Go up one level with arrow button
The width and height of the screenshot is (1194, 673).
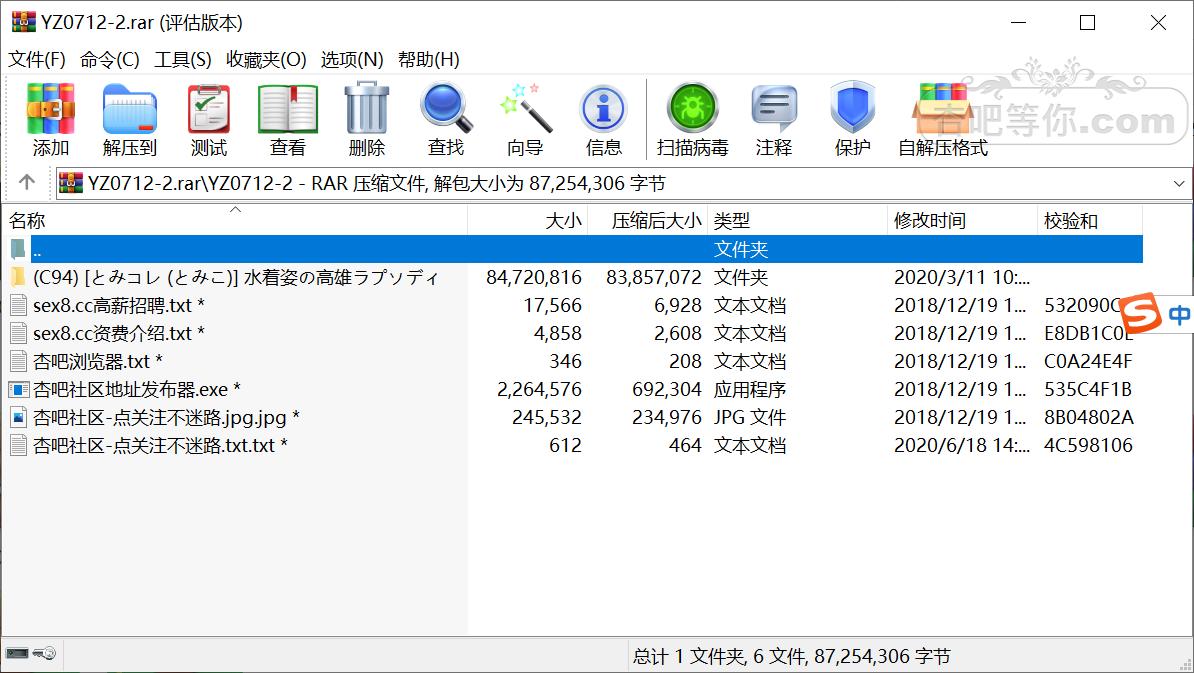(x=27, y=182)
